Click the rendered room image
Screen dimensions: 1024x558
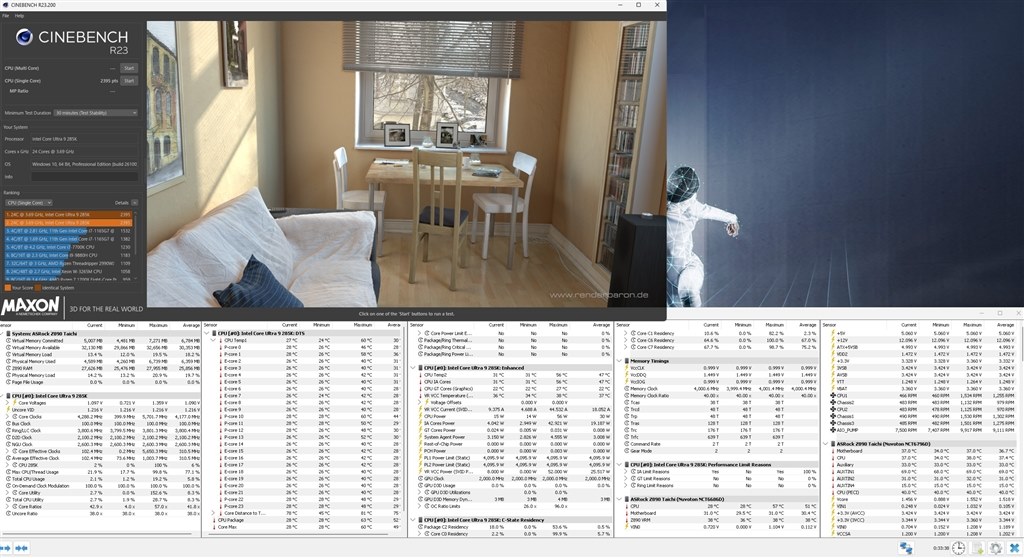point(406,164)
